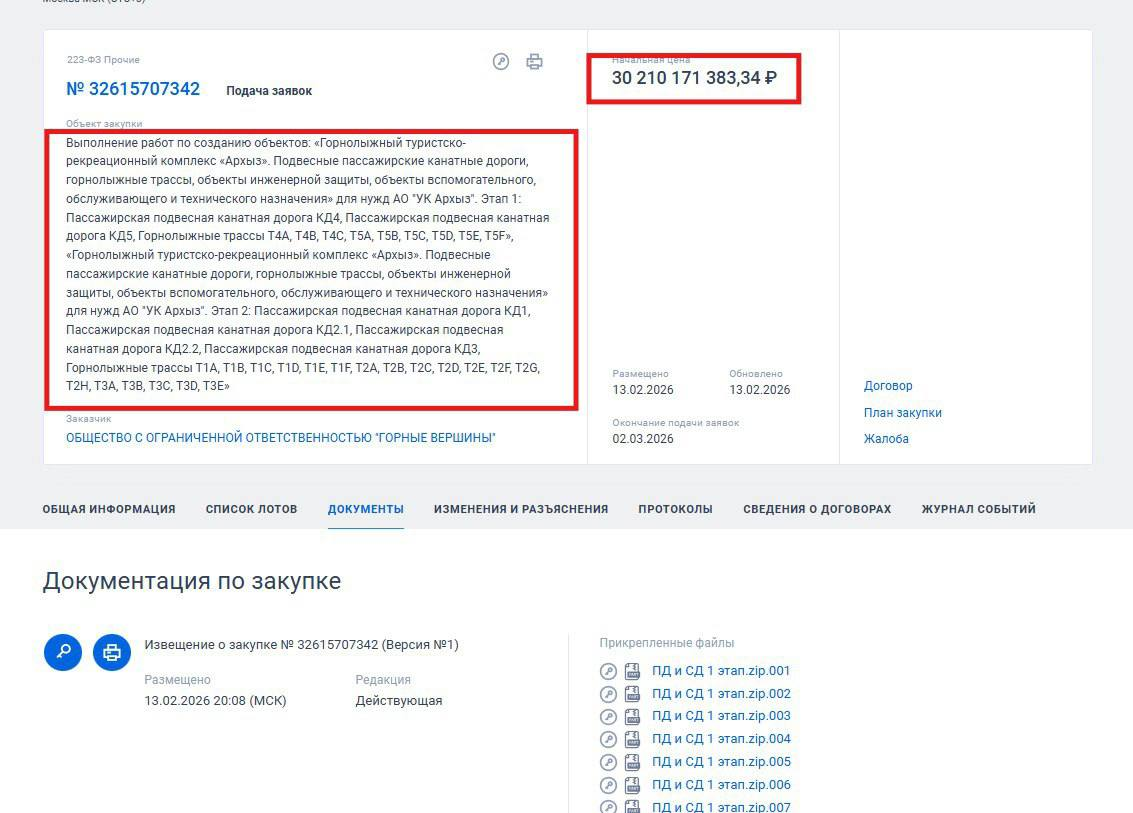Open purchase number № 32615707342 link
Viewport: 1133px width, 813px height.
click(x=133, y=89)
